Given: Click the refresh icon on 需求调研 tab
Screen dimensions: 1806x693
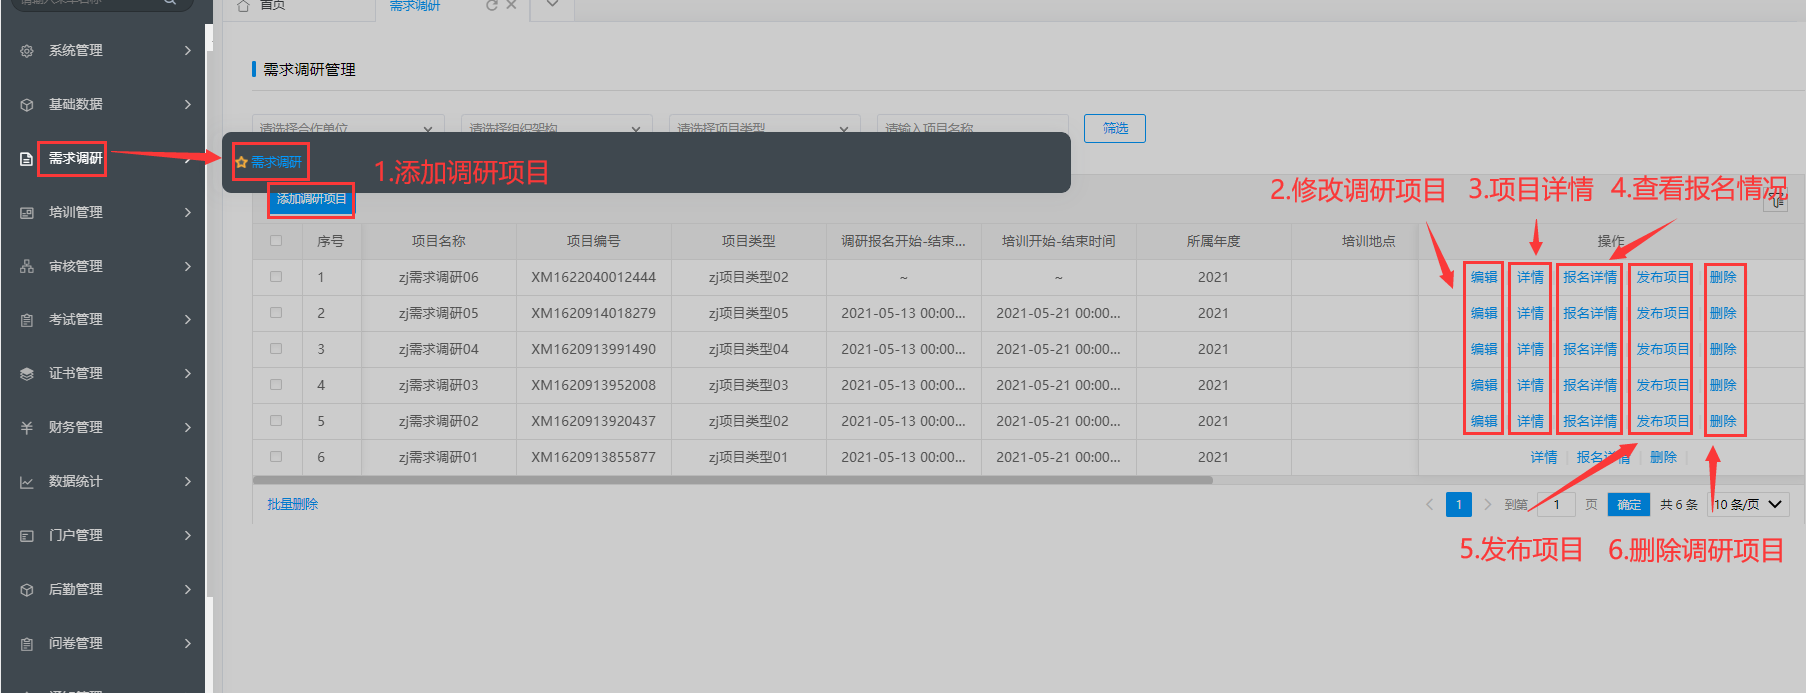Looking at the screenshot, I should pyautogui.click(x=491, y=5).
